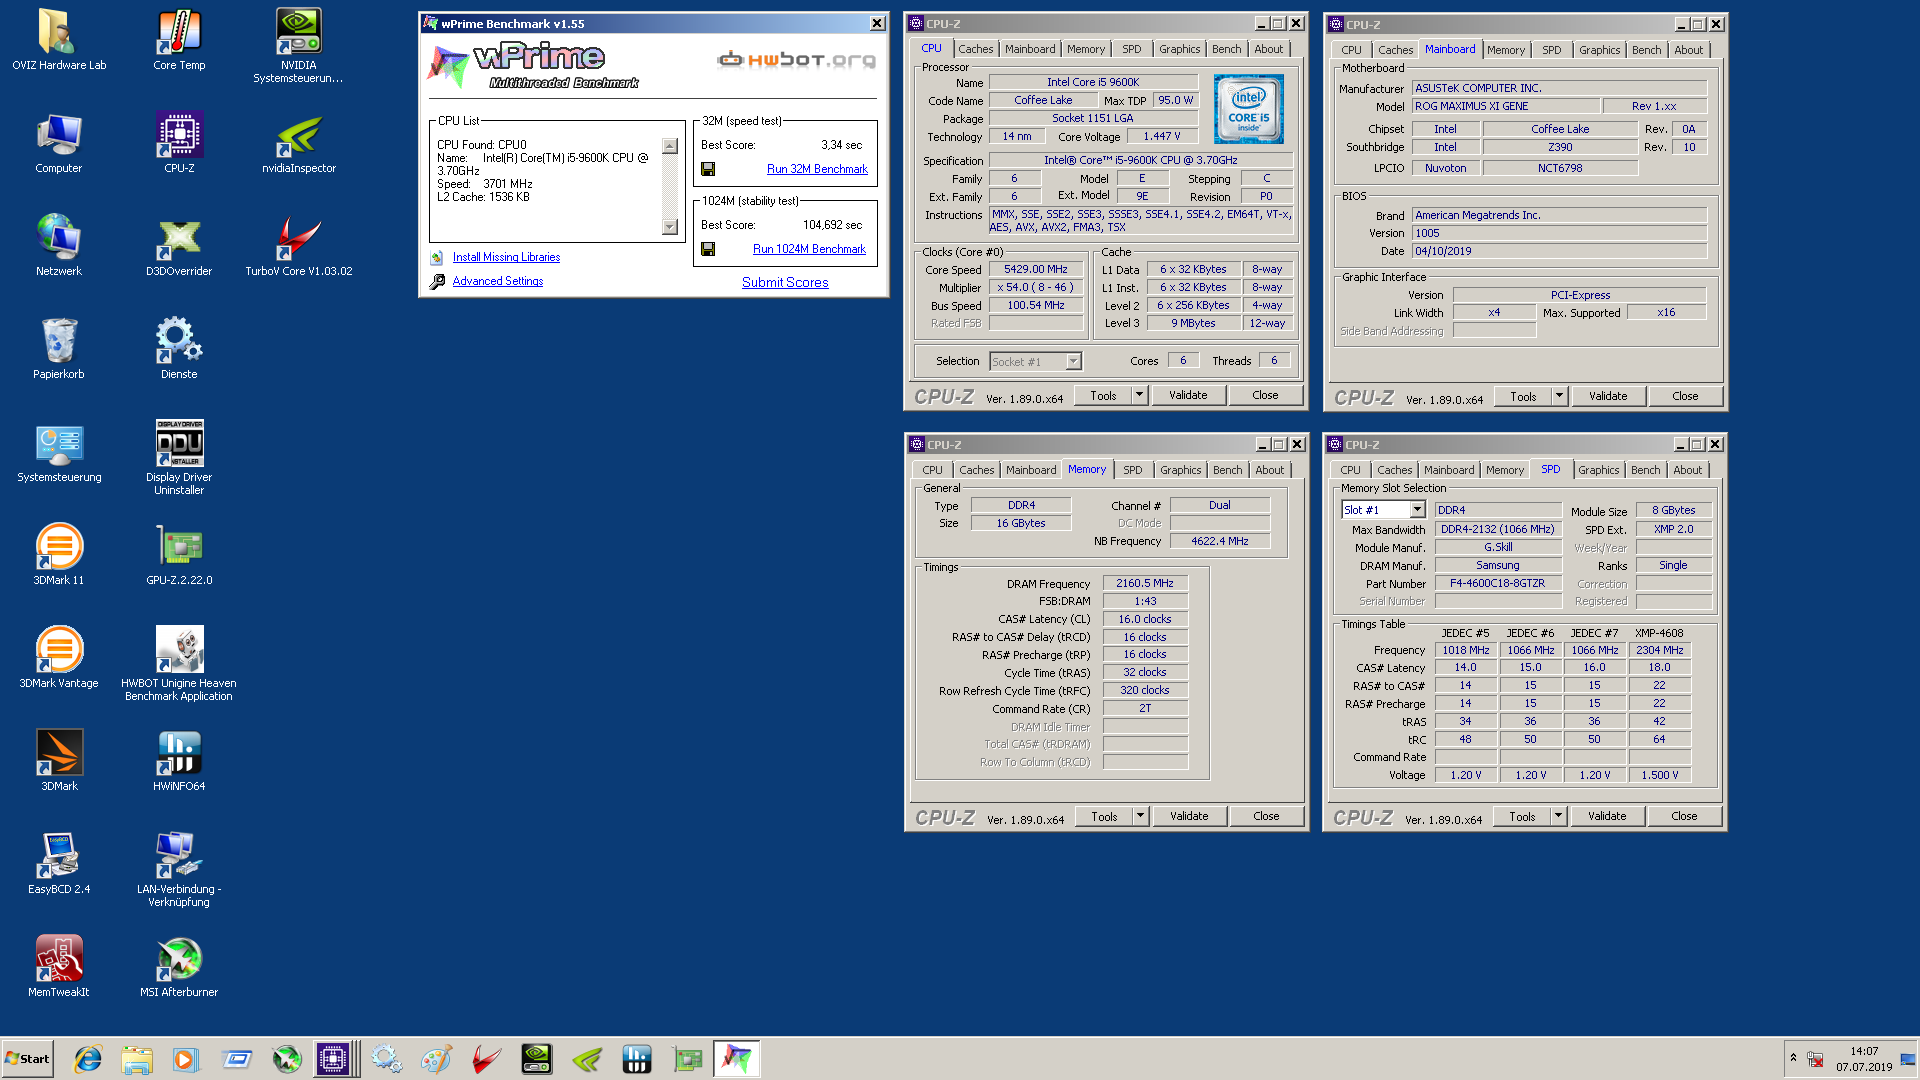The width and height of the screenshot is (1920, 1080).
Task: Click the Start button
Action: pyautogui.click(x=28, y=1059)
